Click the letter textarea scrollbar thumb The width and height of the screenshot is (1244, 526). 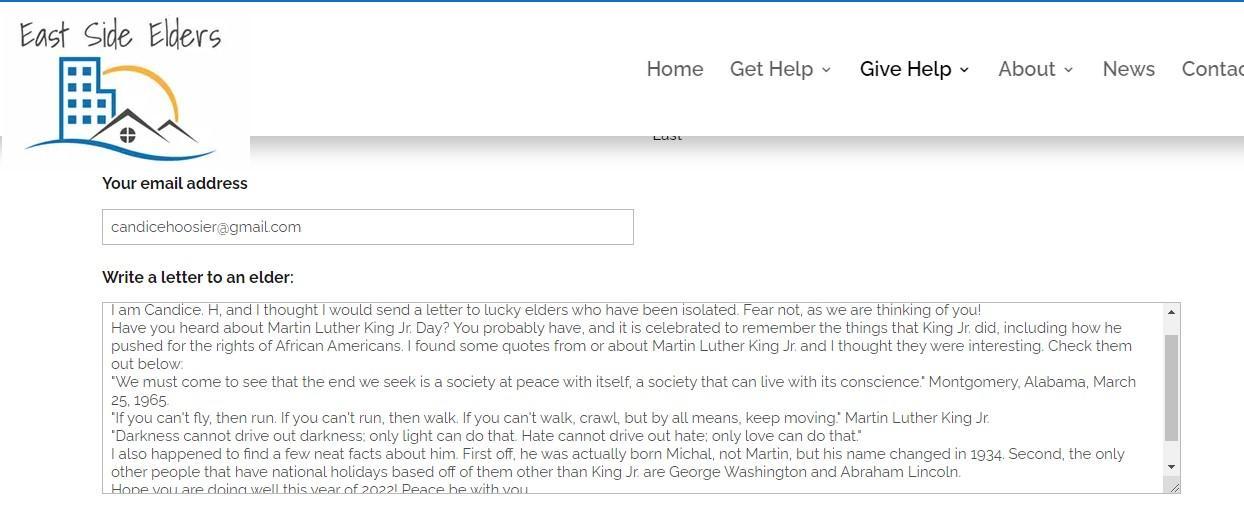click(1171, 388)
